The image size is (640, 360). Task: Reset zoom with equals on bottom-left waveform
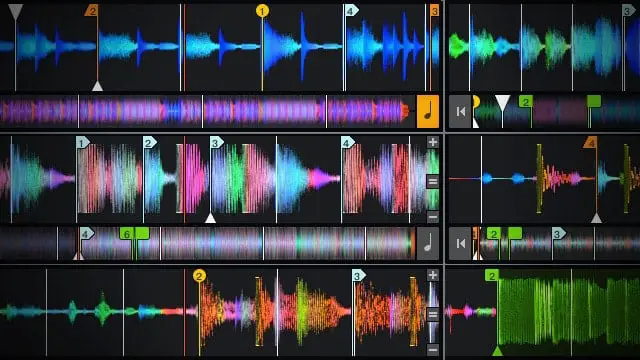(x=433, y=315)
